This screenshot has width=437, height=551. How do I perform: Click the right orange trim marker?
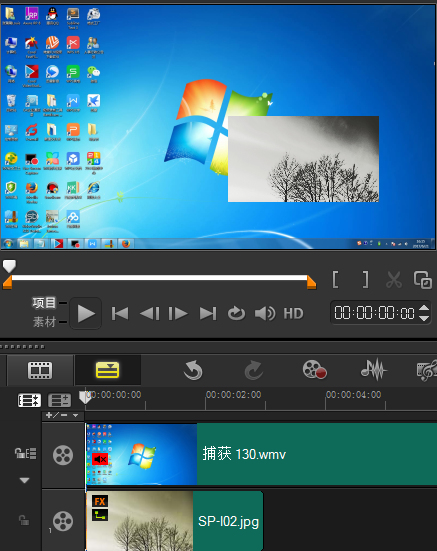[312, 282]
